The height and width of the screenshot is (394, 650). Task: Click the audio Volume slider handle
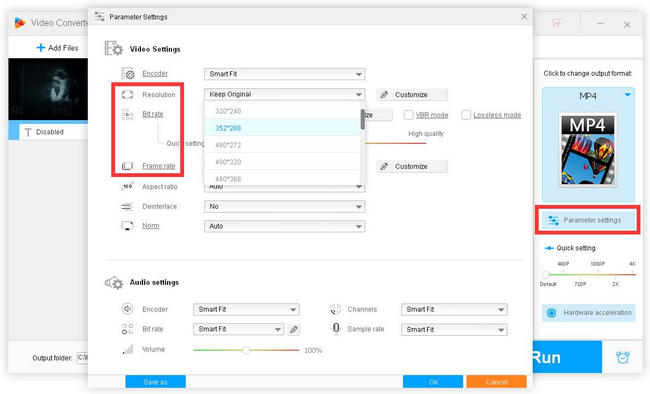(246, 350)
